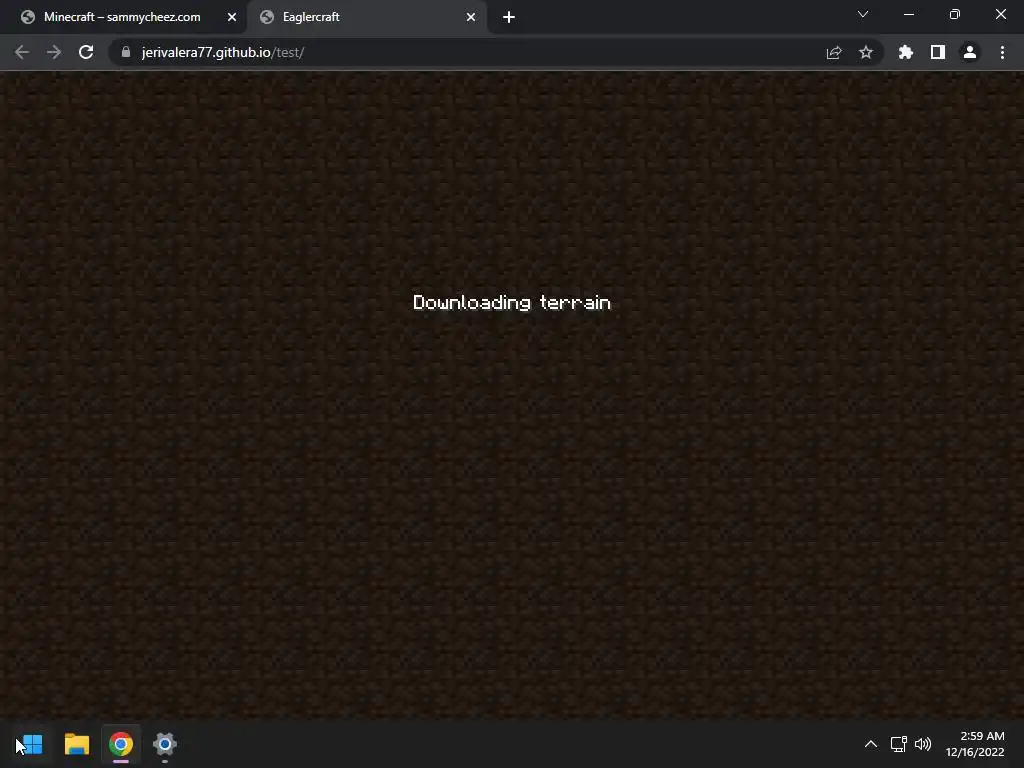This screenshot has height=768, width=1024.
Task: Open the Windows Start menu
Action: click(x=31, y=744)
